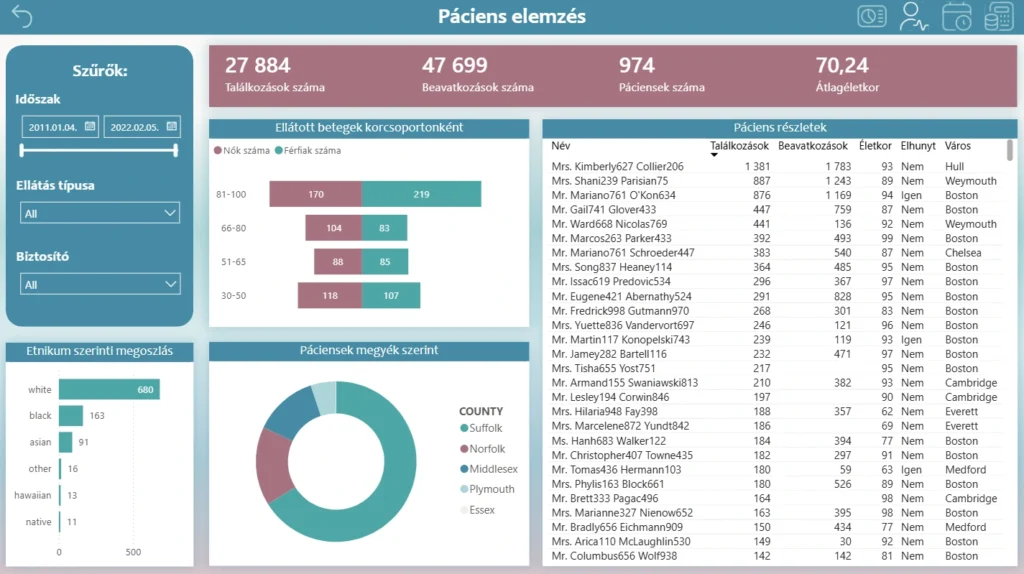This screenshot has height=574, width=1024.
Task: Click the right handle of date slider
Action: coord(176,150)
